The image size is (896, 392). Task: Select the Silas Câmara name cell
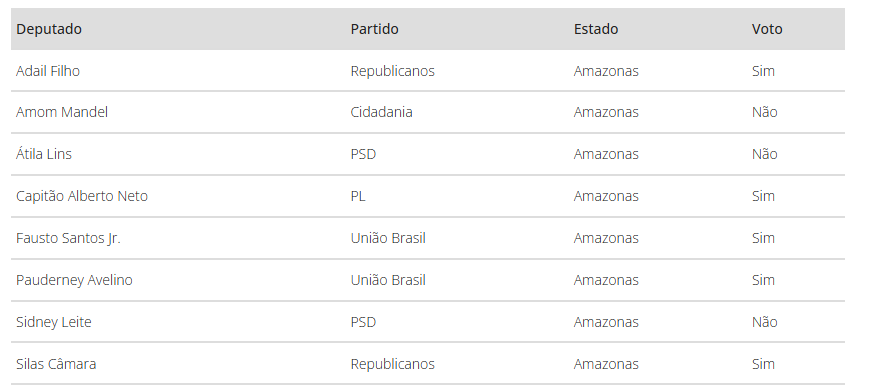point(56,364)
